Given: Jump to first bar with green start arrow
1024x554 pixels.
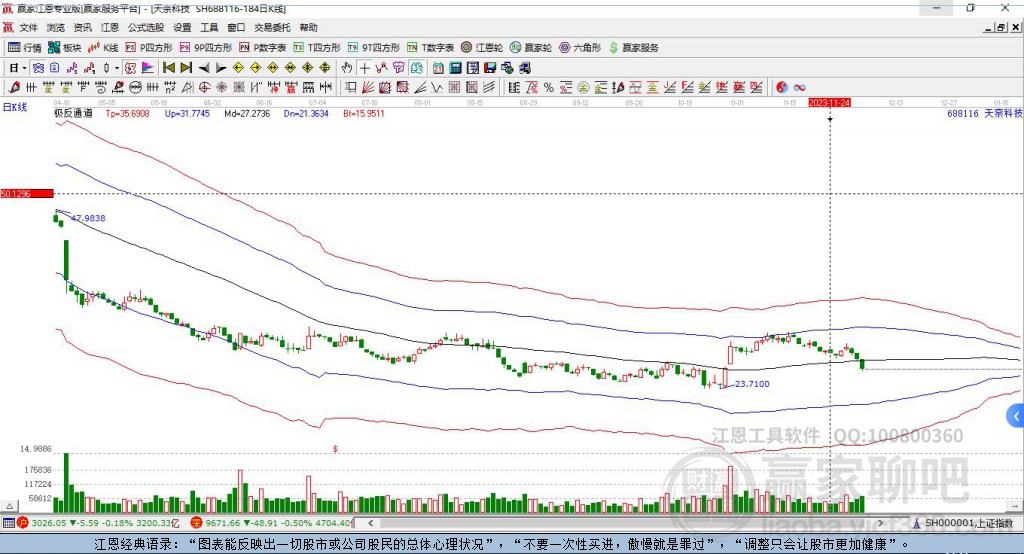Looking at the screenshot, I should pyautogui.click(x=168, y=68).
